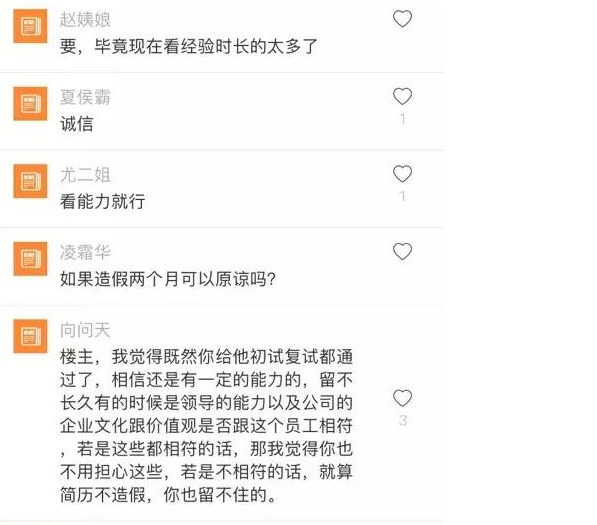The height and width of the screenshot is (525, 597).
Task: Tap 凌霜华's orange avatar icon
Action: click(30, 259)
